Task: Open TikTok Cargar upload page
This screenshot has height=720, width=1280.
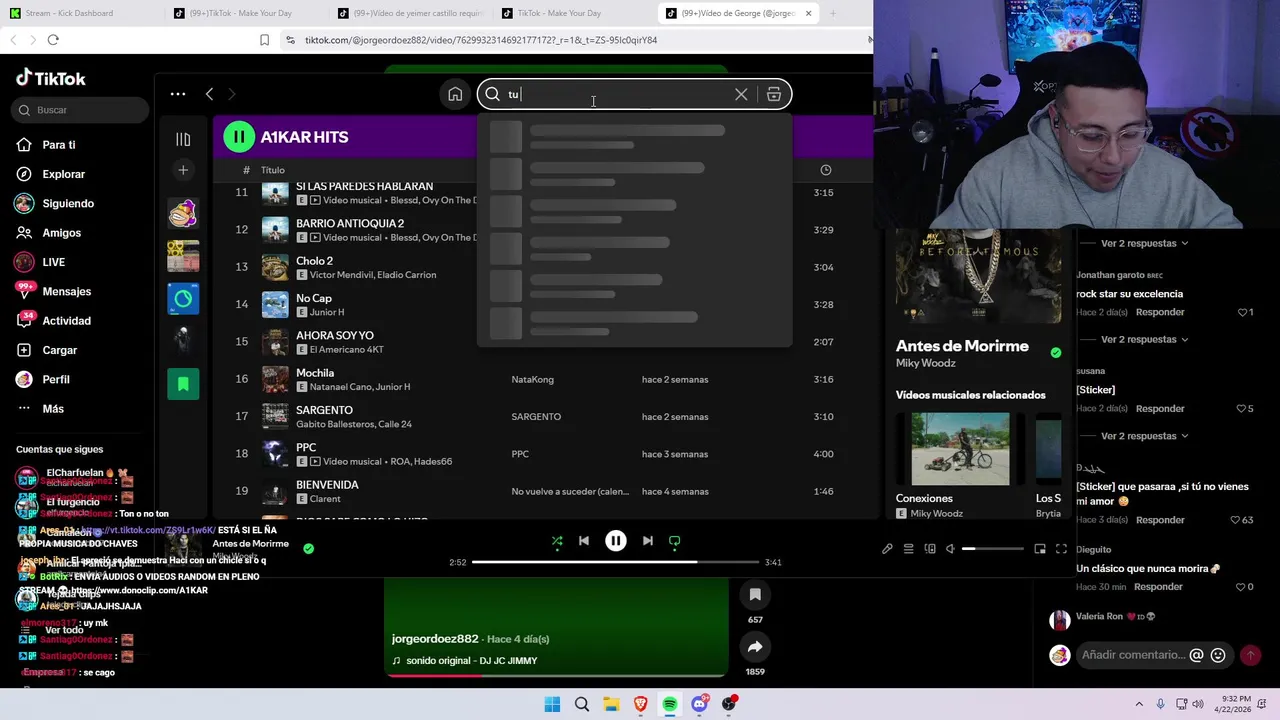Action: pyautogui.click(x=59, y=350)
